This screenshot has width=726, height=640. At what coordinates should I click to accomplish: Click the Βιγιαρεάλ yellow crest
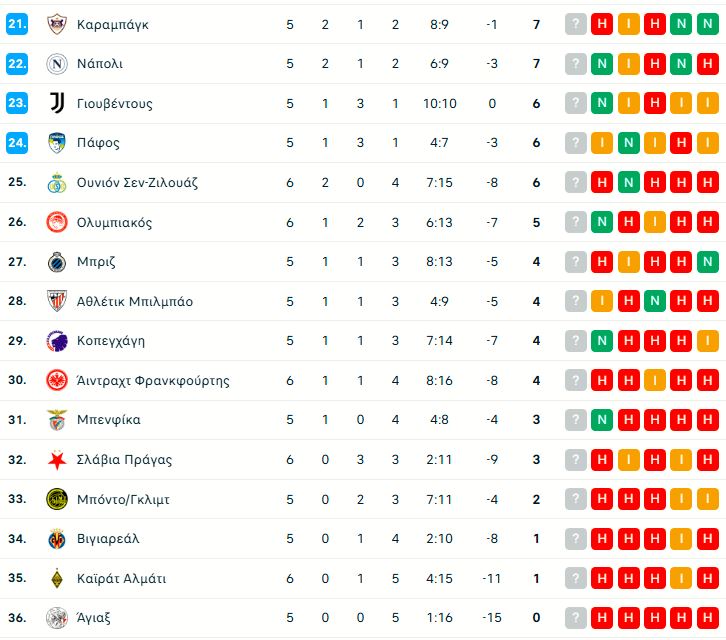pos(57,539)
